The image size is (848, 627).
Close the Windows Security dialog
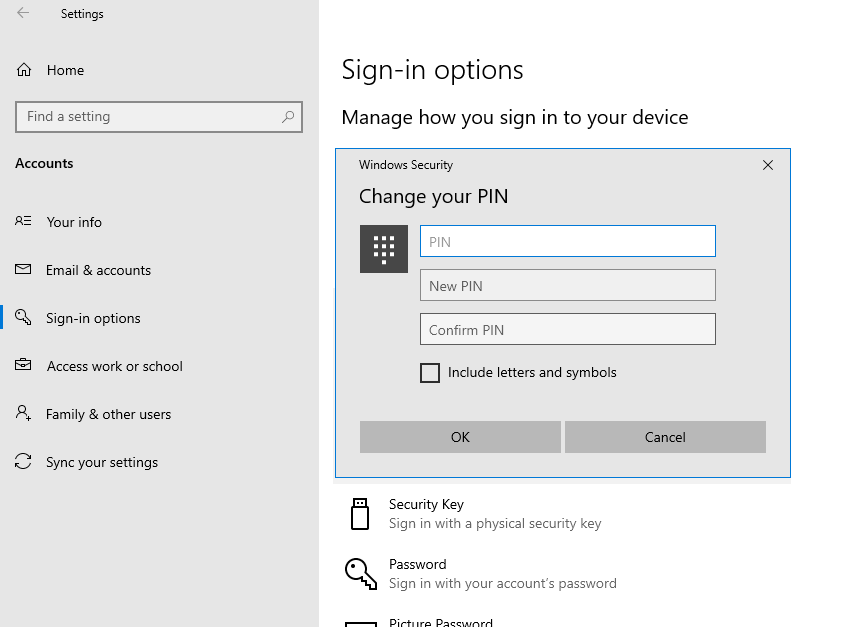[x=768, y=165]
